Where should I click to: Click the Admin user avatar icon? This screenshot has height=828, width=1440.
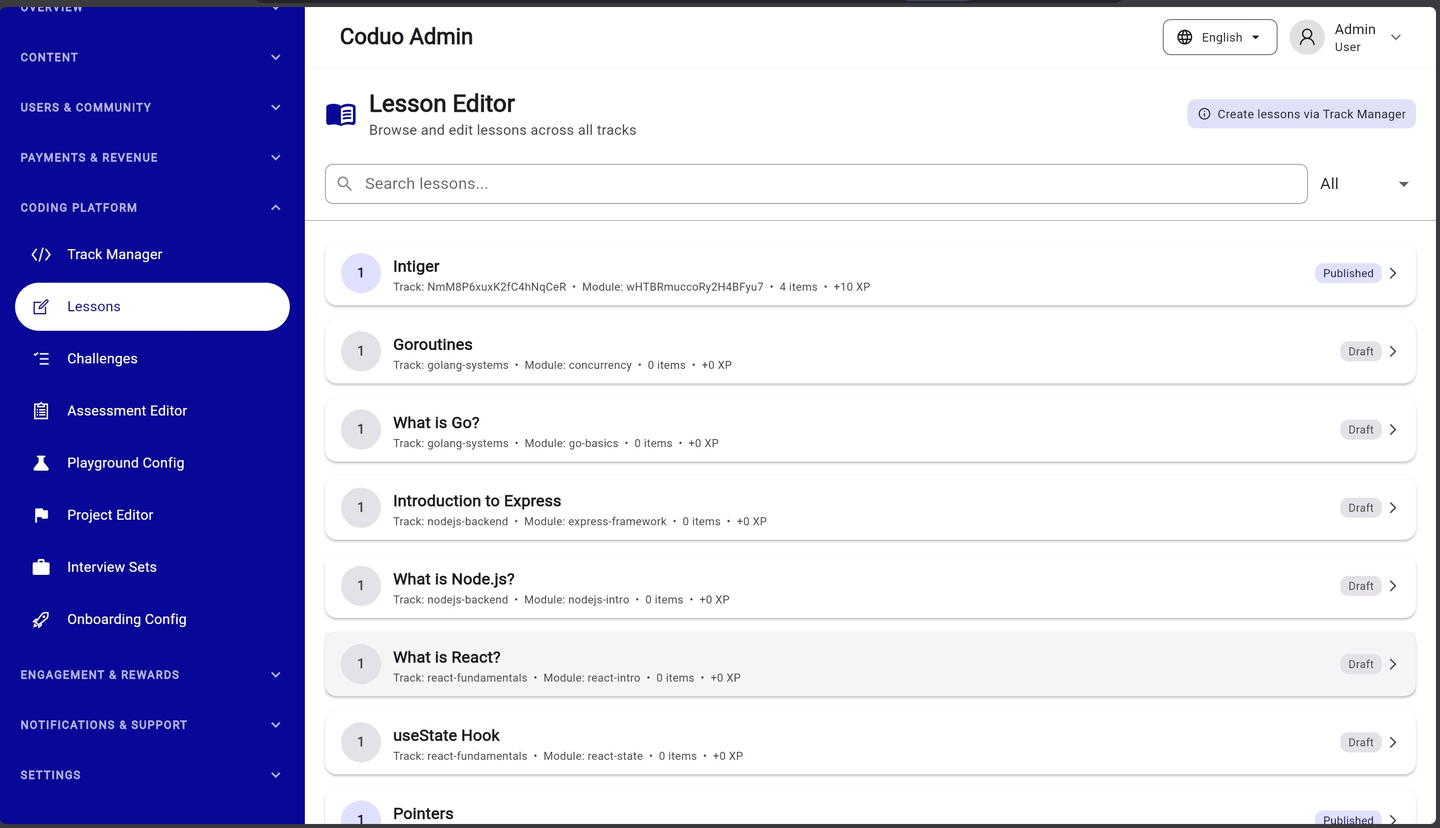tap(1307, 37)
